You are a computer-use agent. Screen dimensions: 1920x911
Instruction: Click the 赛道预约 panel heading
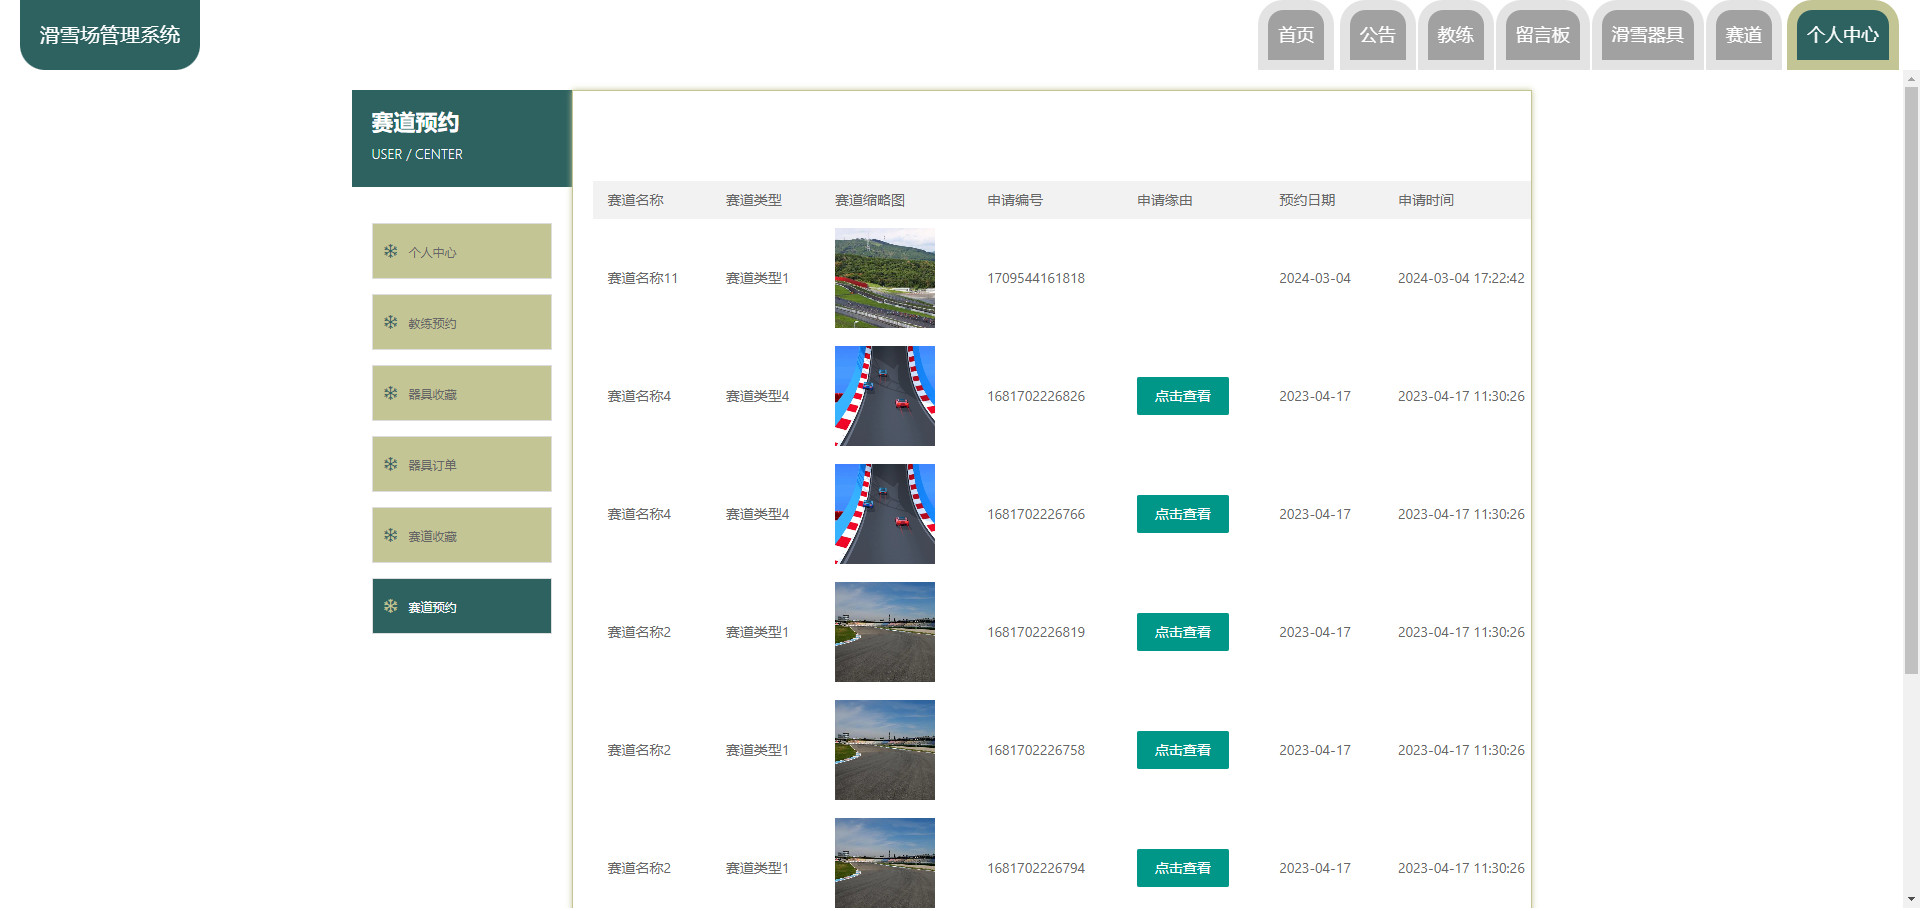pos(415,122)
